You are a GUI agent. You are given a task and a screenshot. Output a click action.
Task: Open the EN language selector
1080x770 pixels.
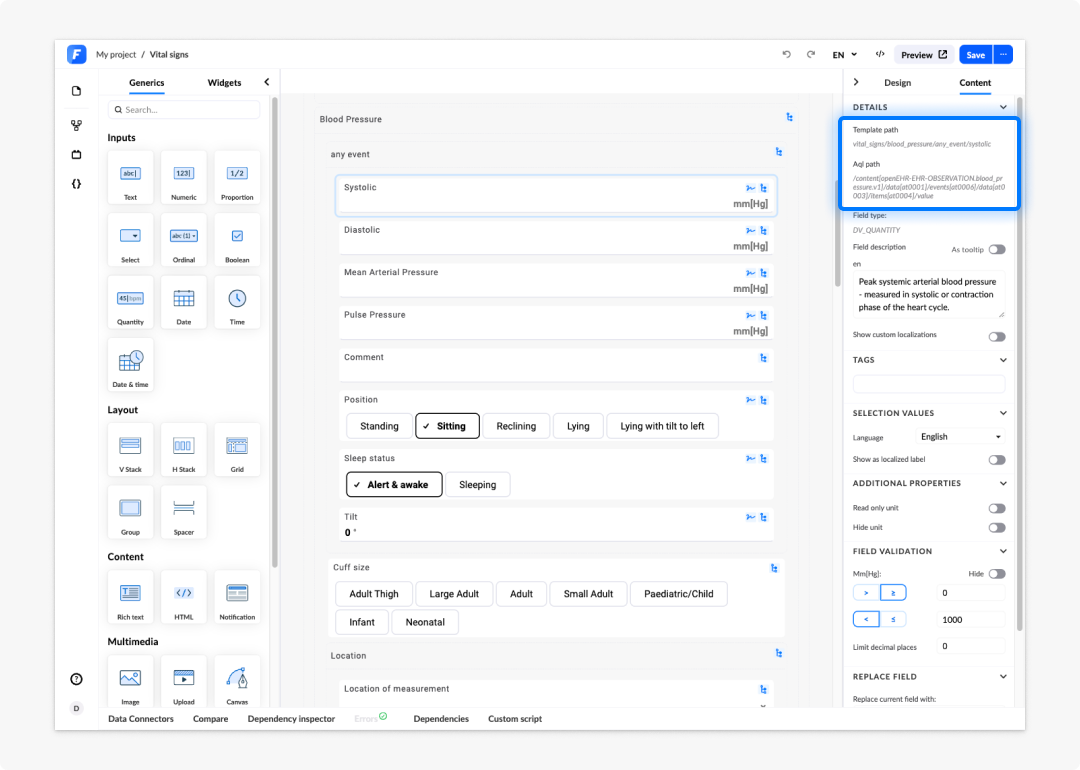tap(844, 55)
